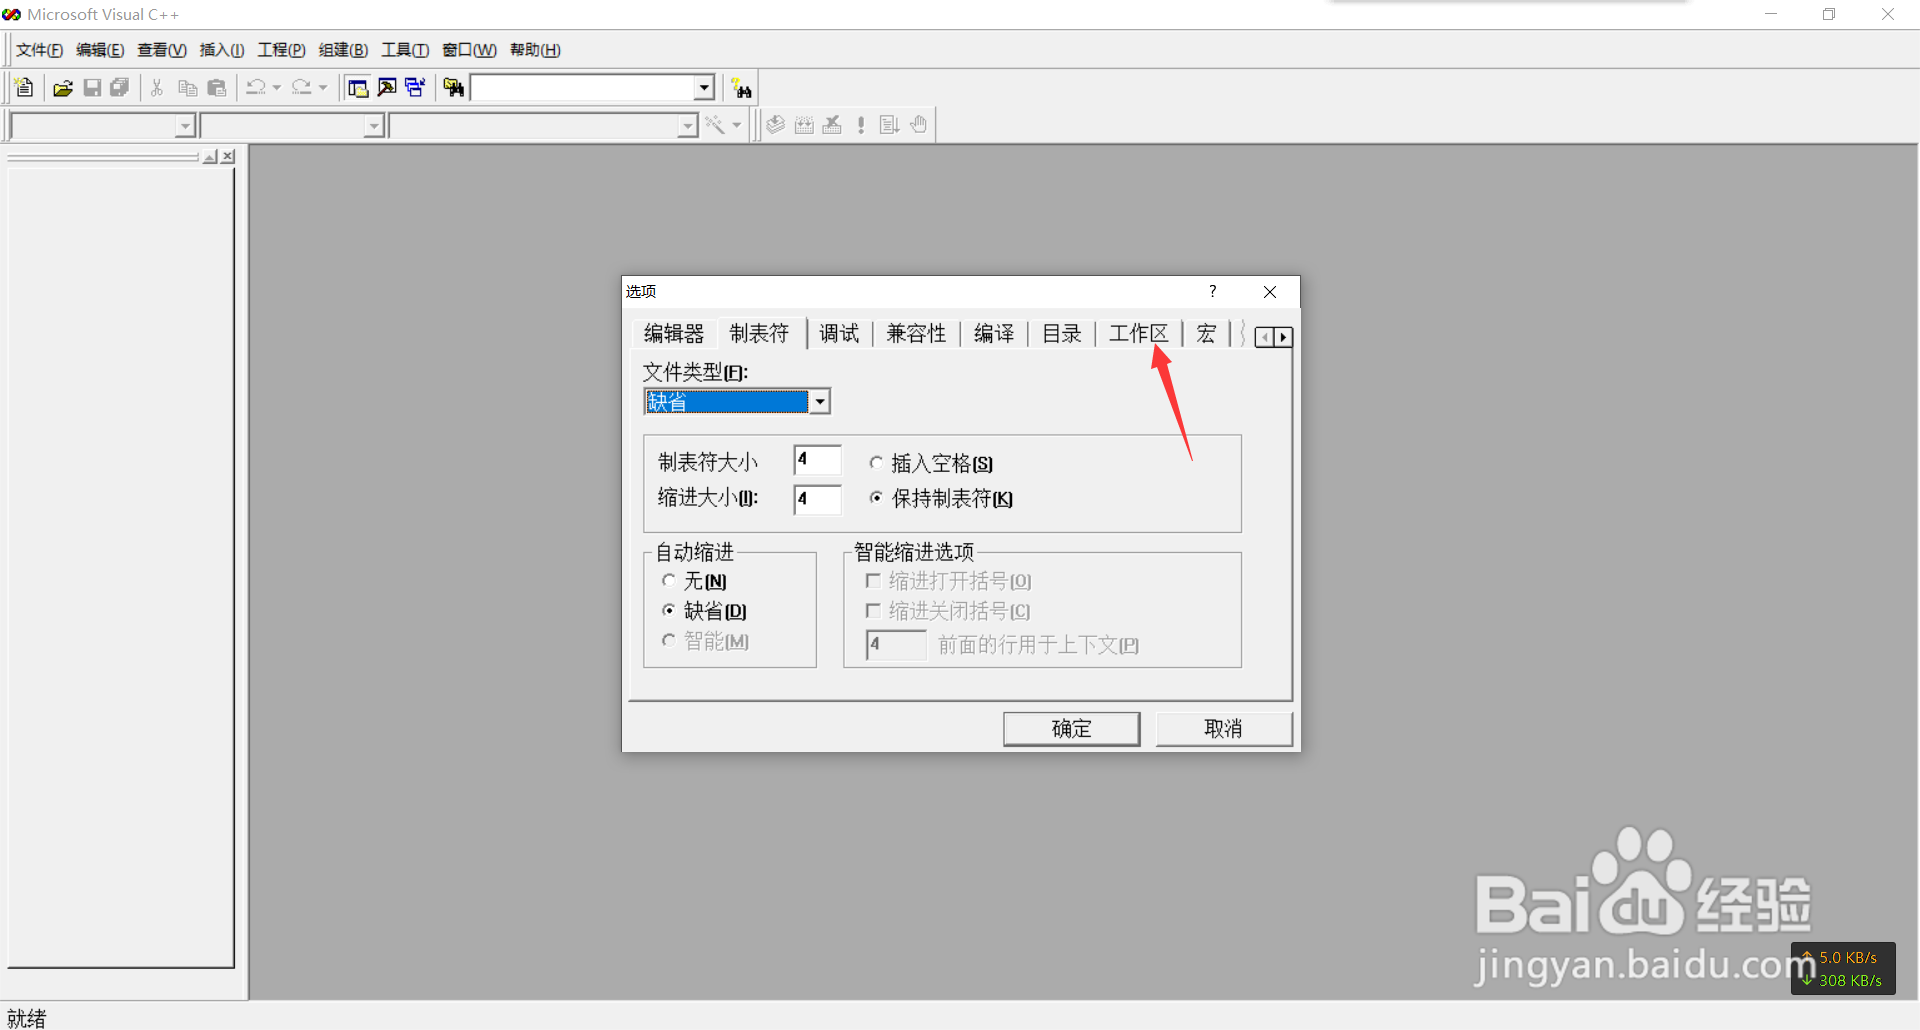Image resolution: width=1920 pixels, height=1030 pixels.
Task: Open the WizardBar actions dropdown arrow
Action: click(737, 125)
